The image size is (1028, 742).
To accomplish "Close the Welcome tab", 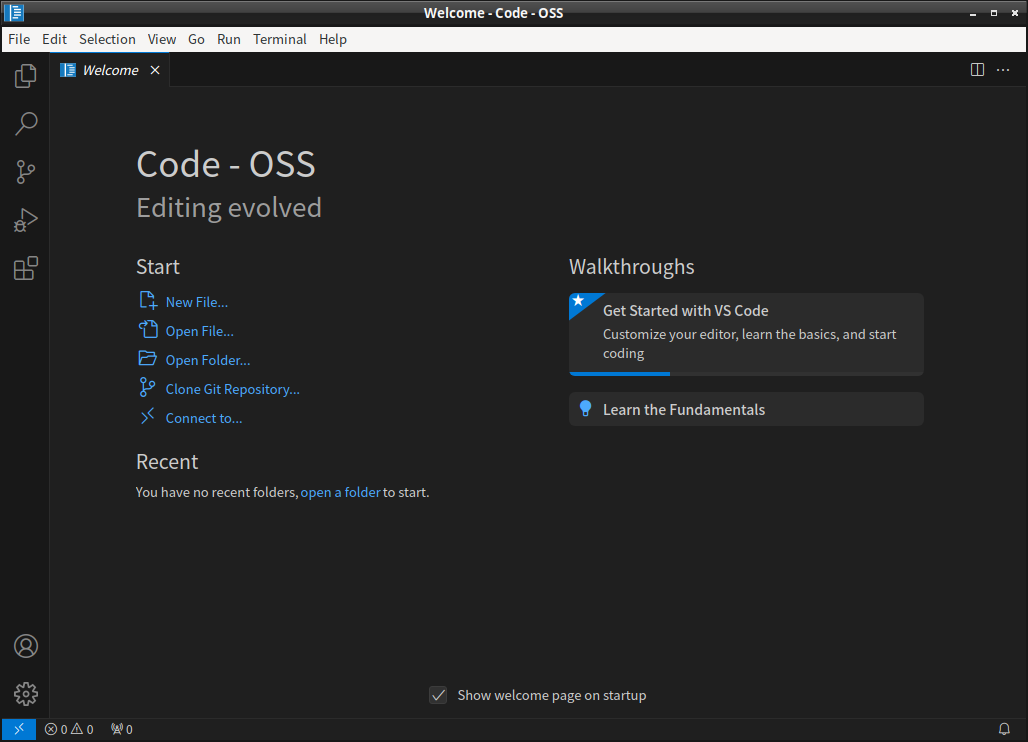I will (155, 70).
